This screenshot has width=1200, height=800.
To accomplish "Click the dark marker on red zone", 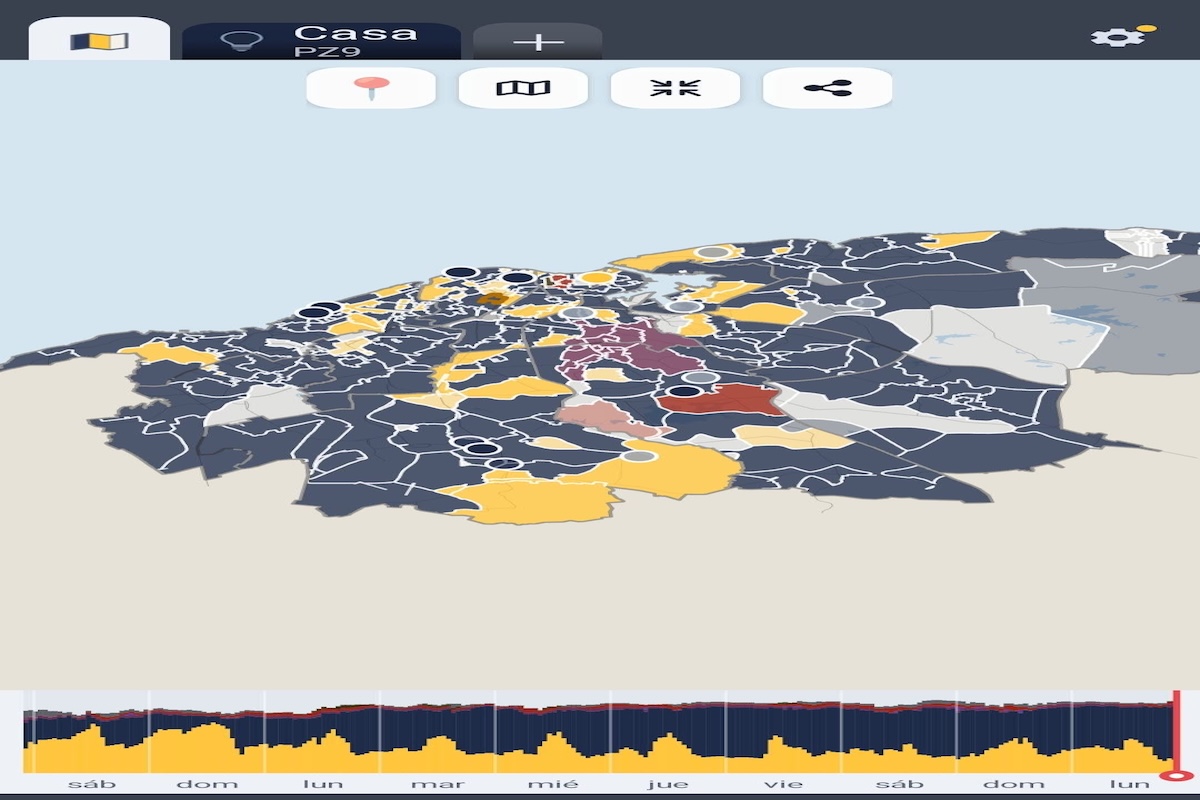I will coord(684,391).
